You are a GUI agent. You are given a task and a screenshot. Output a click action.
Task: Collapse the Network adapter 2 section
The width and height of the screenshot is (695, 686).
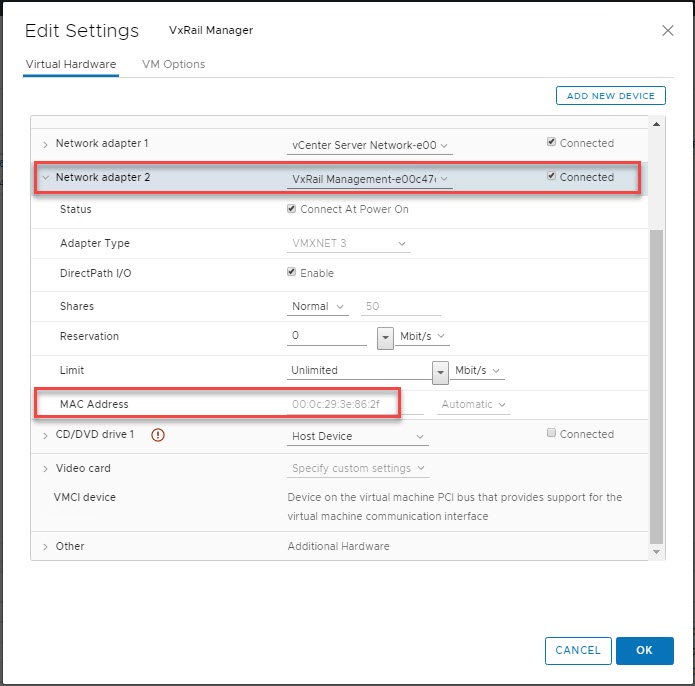tap(45, 178)
